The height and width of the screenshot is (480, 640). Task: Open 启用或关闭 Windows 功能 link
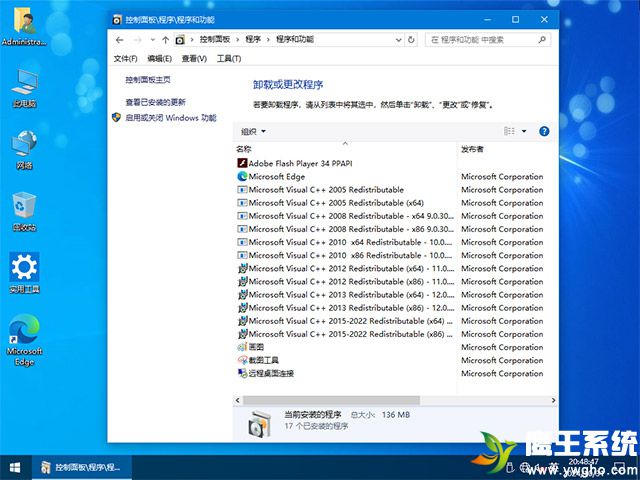[171, 118]
